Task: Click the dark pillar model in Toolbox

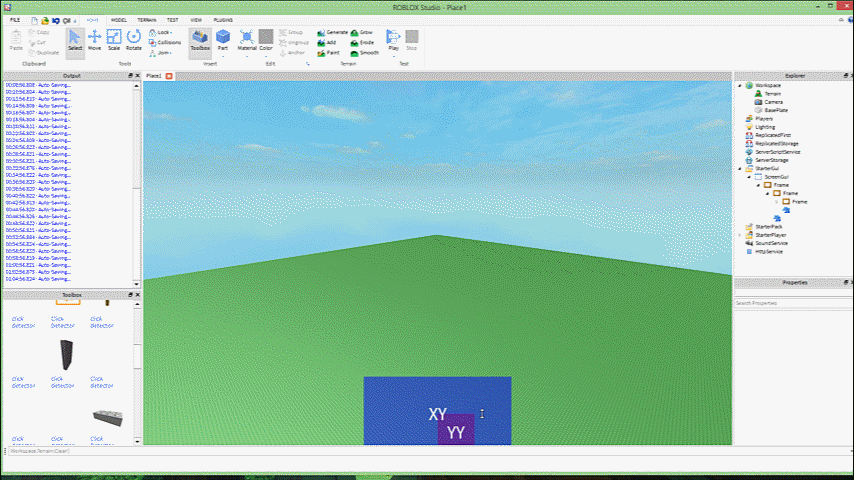Action: (66, 355)
